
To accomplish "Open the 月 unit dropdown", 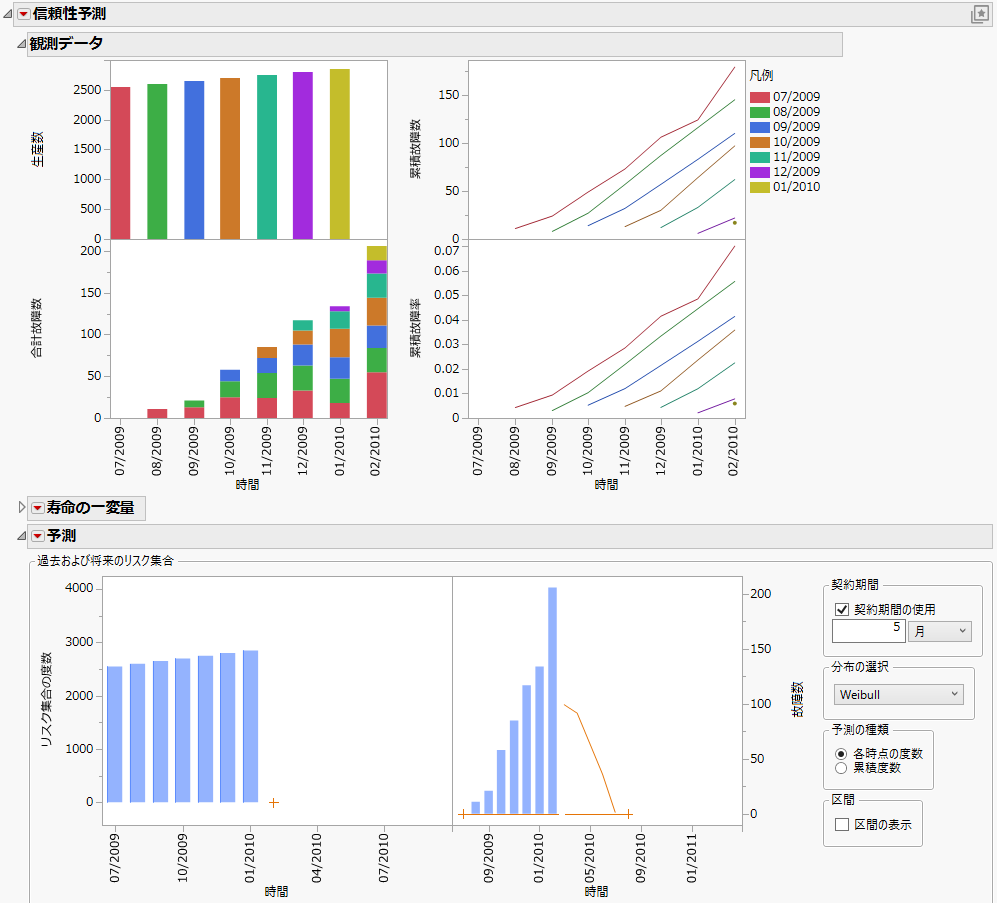I will (938, 631).
